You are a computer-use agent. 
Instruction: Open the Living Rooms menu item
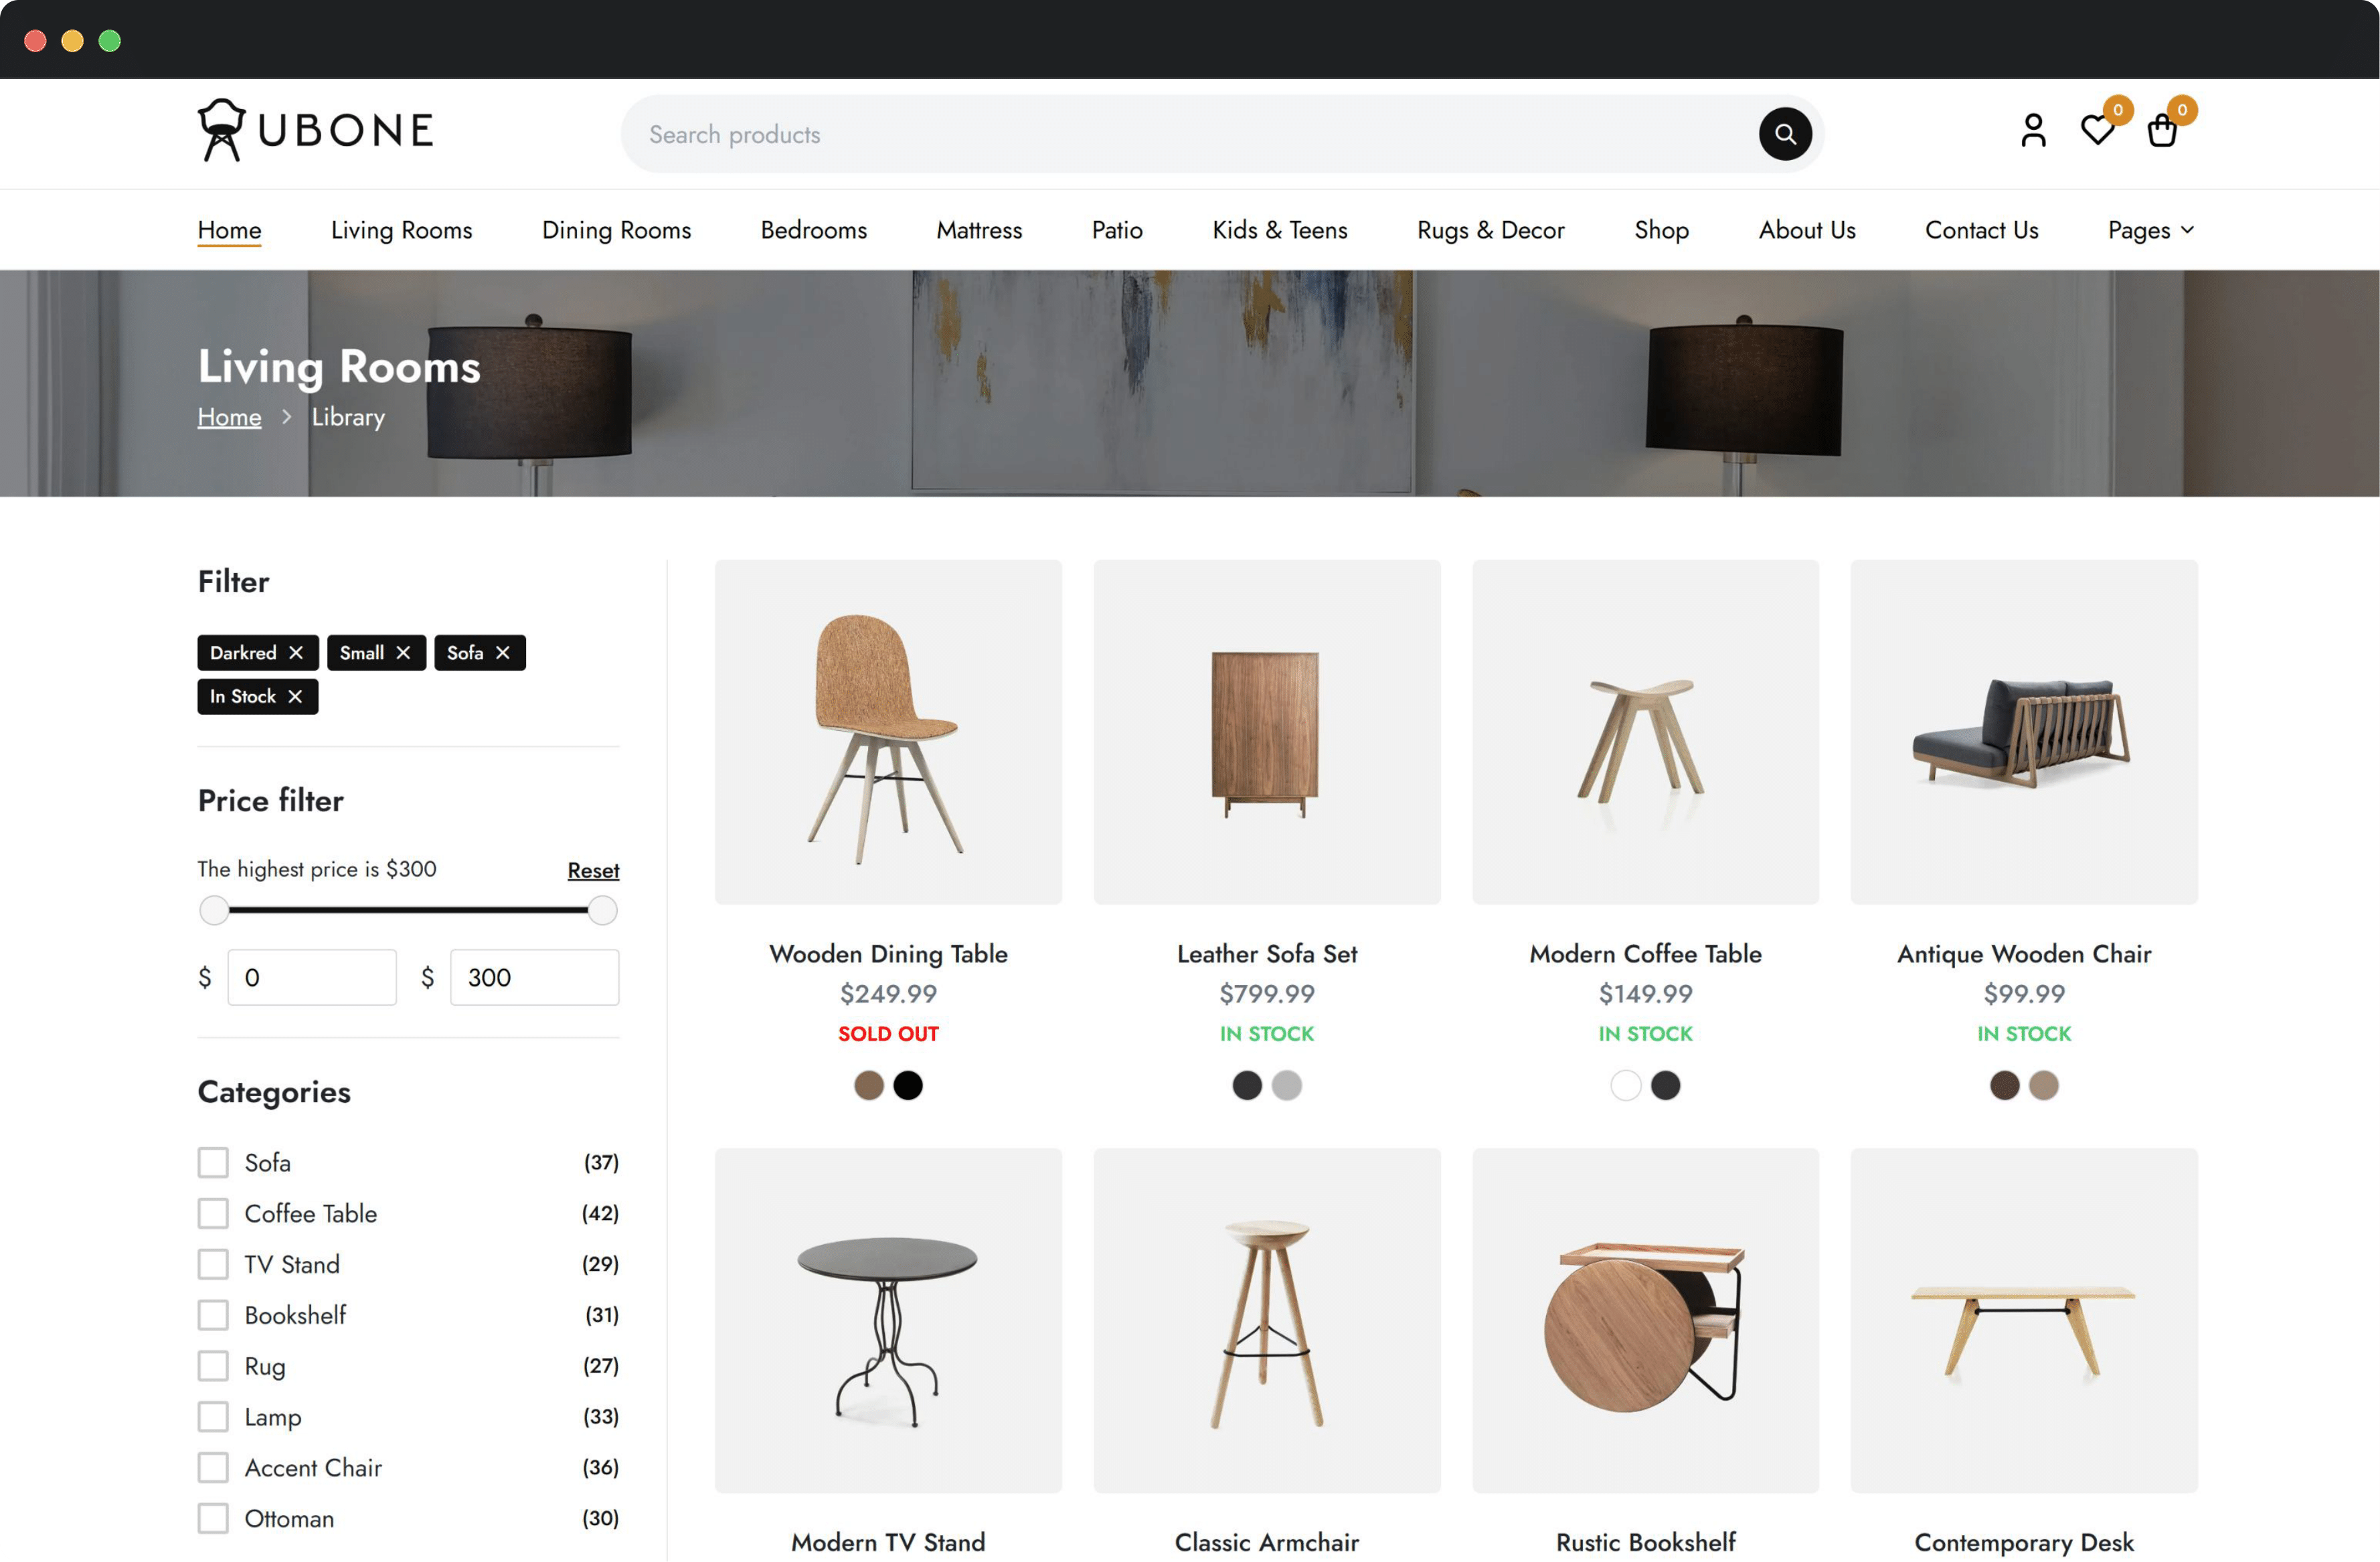[x=401, y=231]
